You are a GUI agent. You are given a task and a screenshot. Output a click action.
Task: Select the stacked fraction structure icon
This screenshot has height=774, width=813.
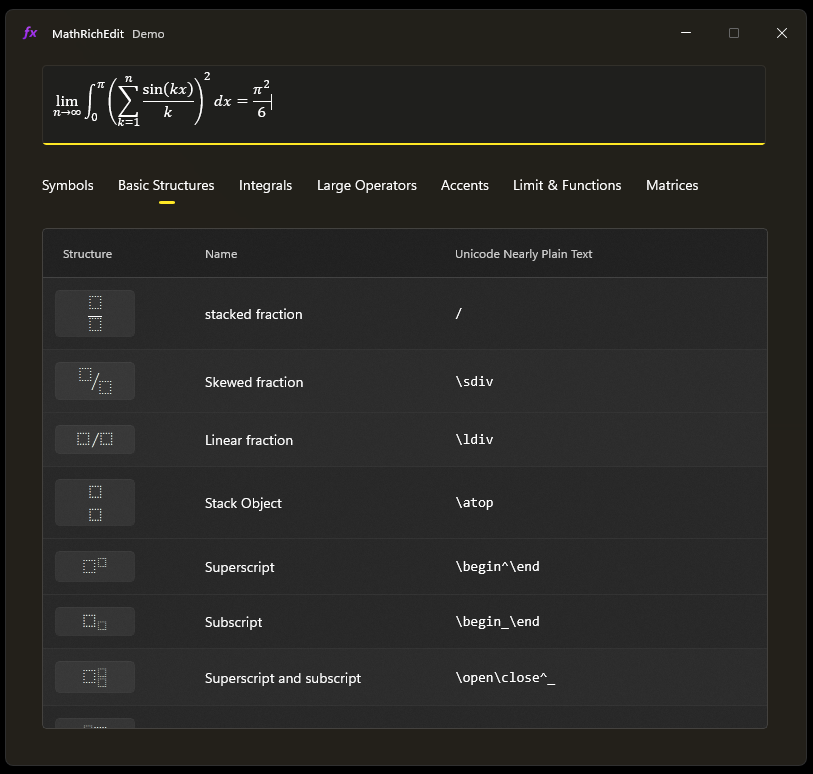(x=94, y=313)
